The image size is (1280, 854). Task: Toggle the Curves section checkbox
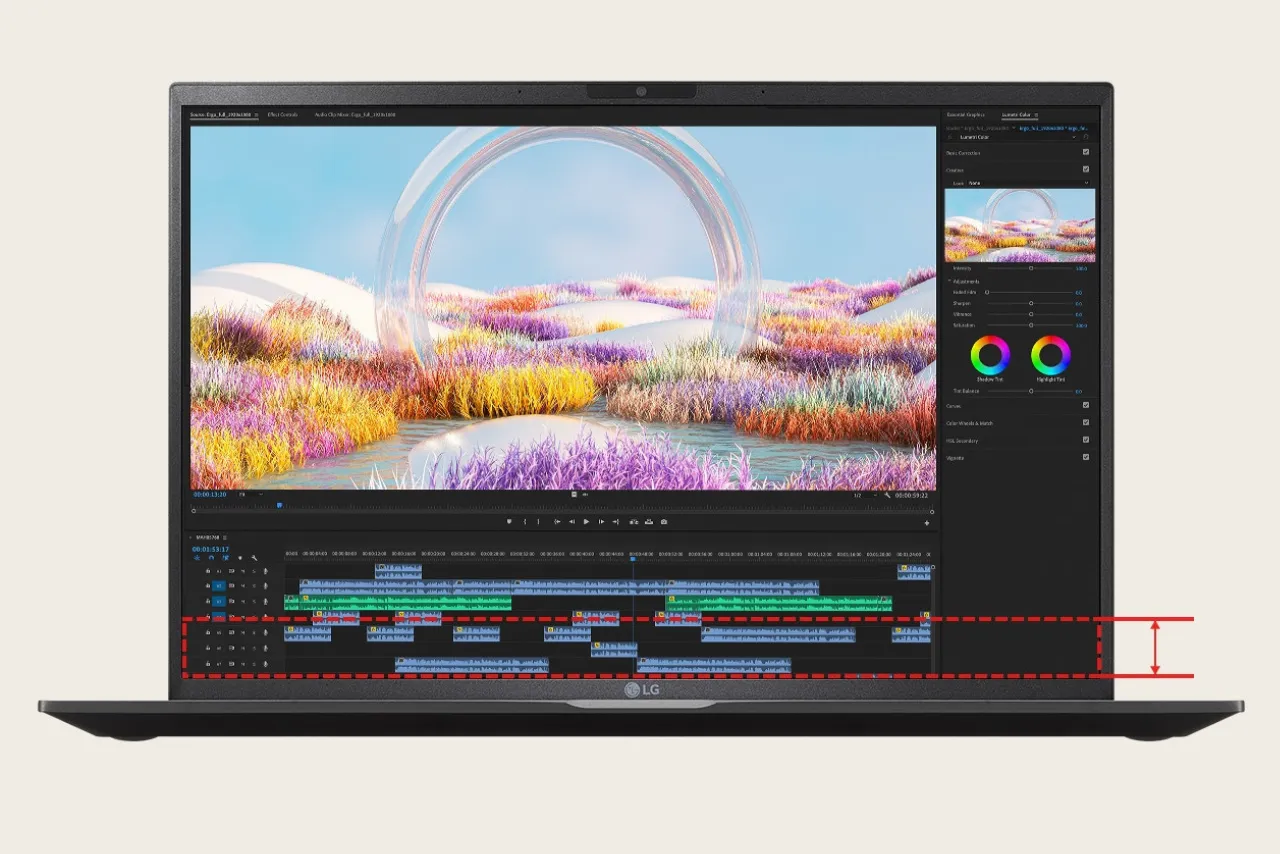click(1085, 406)
